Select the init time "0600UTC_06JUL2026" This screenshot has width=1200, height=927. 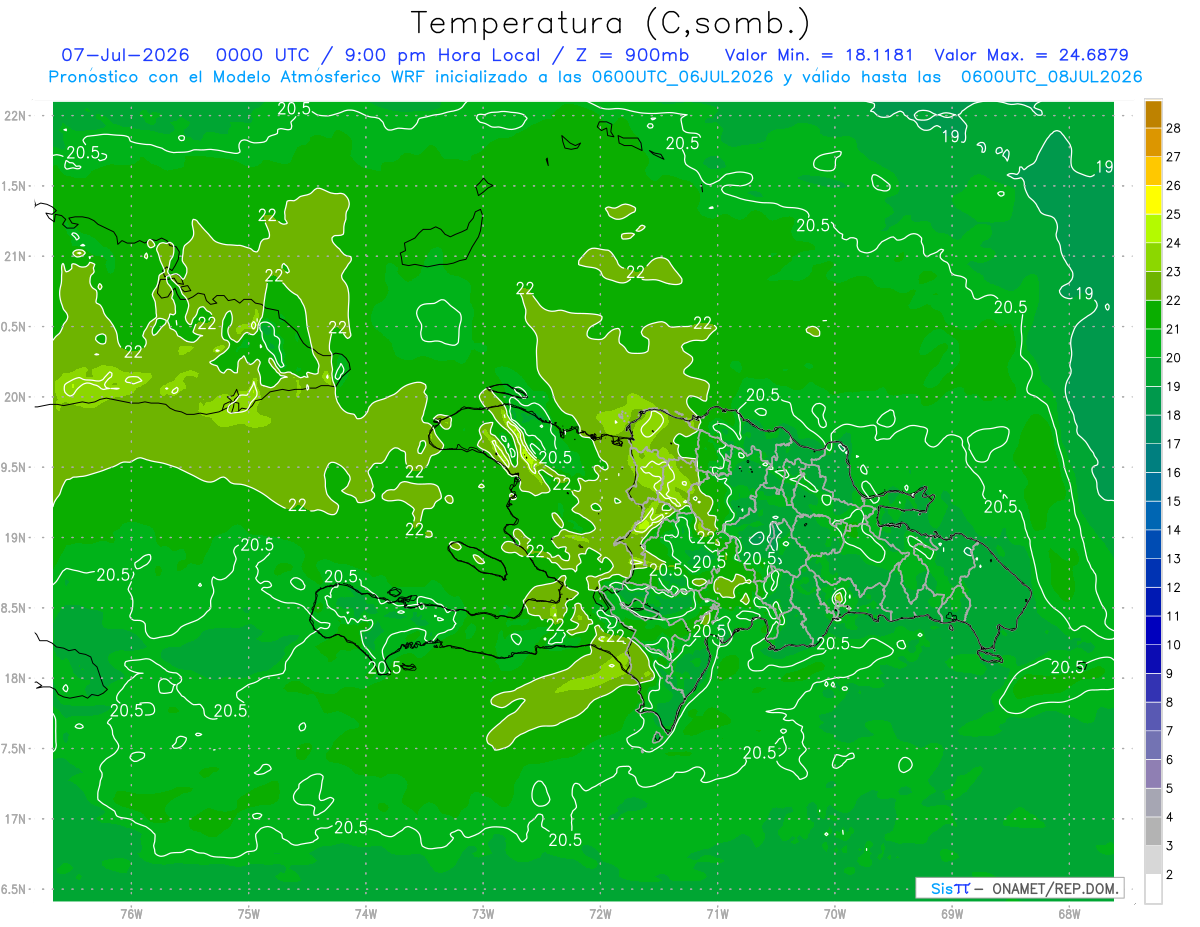pyautogui.click(x=683, y=77)
